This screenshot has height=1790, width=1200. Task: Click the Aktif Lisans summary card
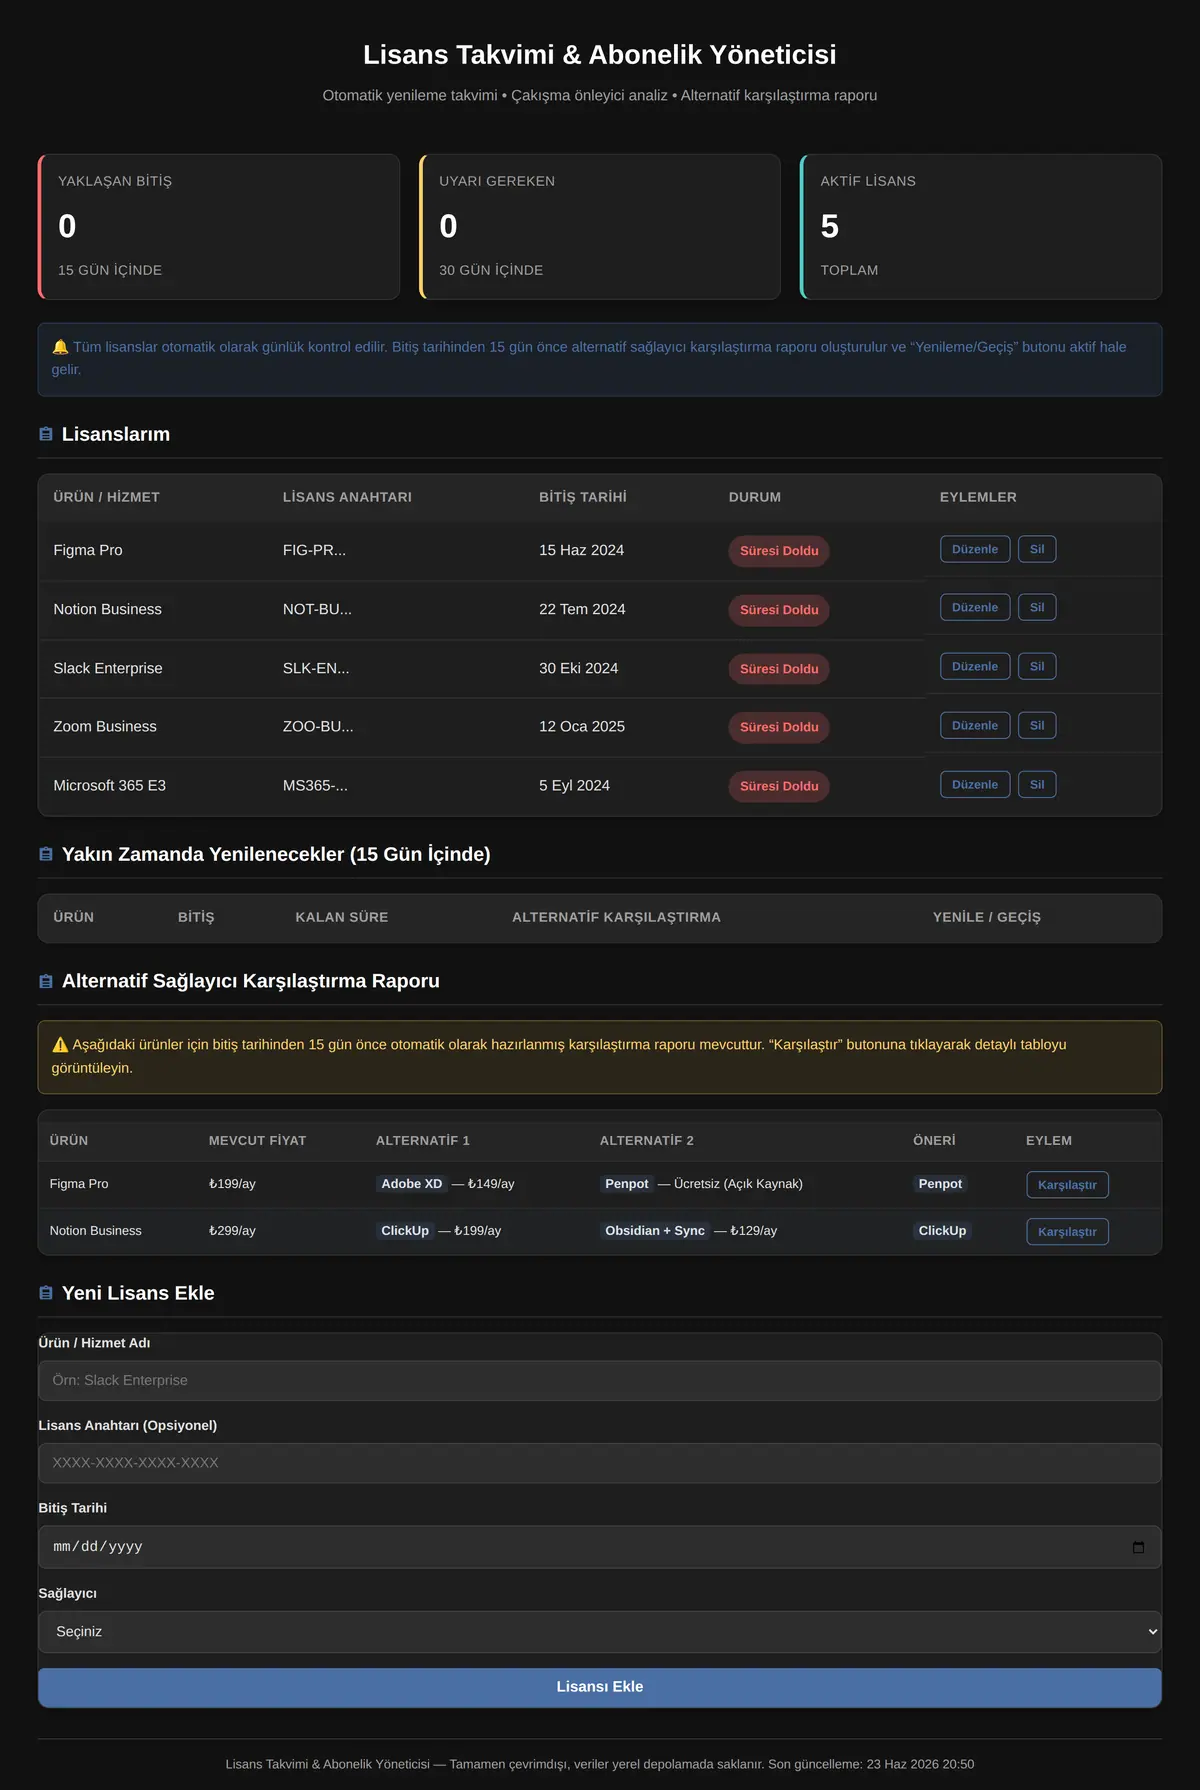point(981,227)
